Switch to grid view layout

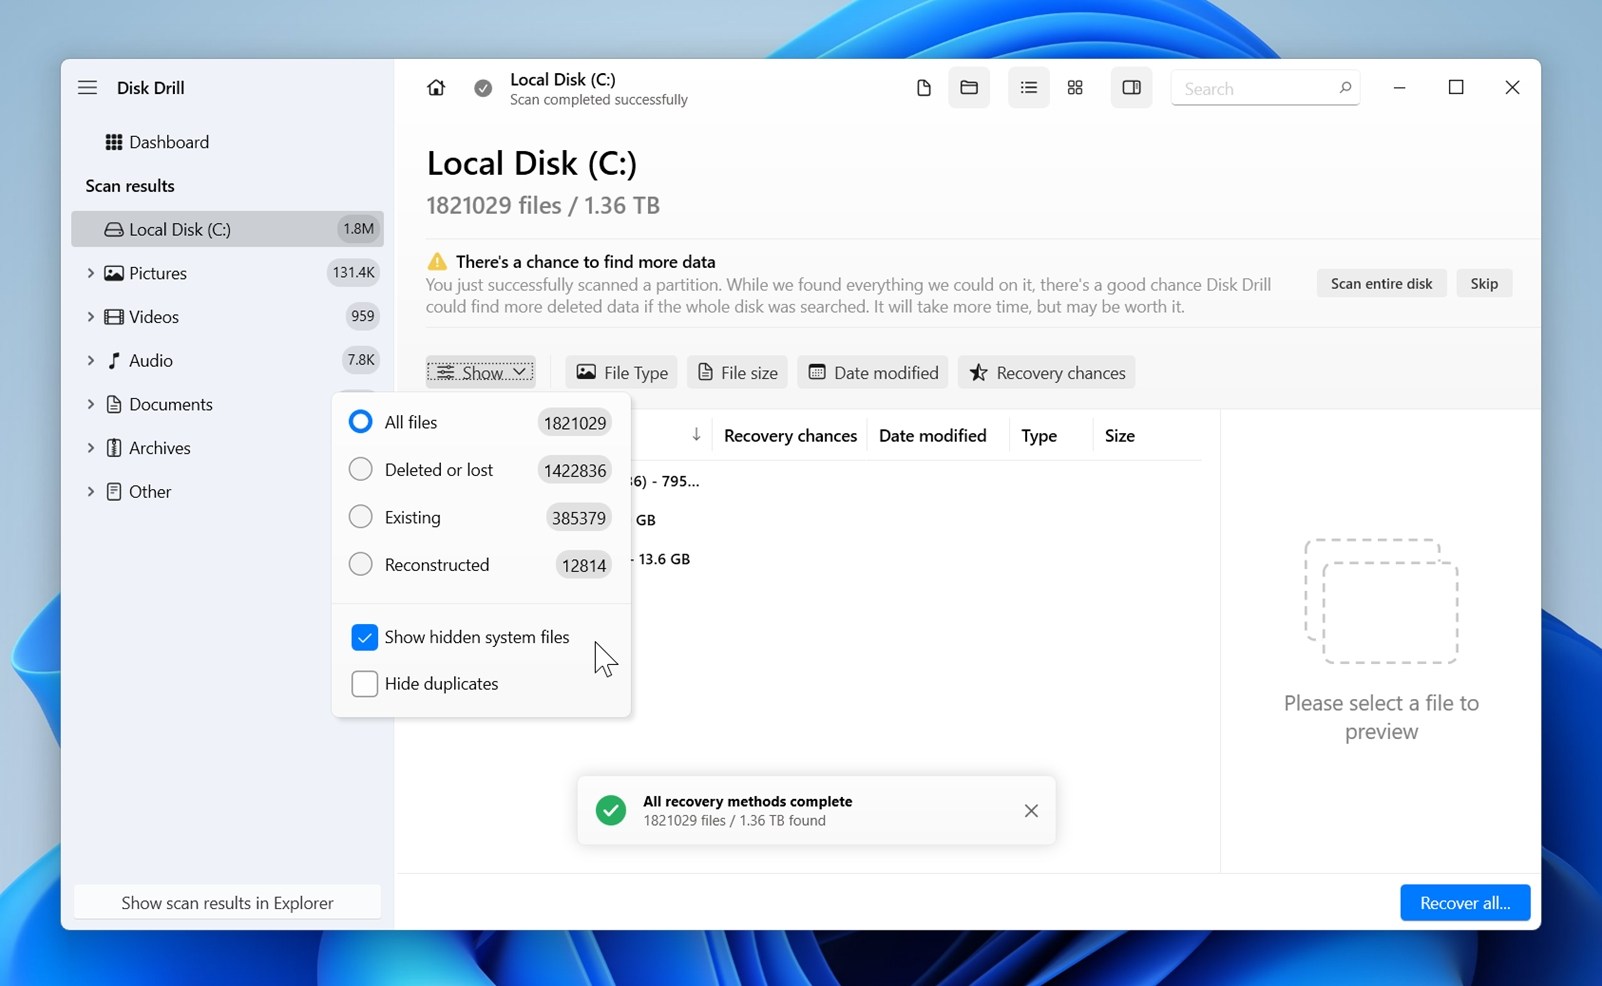click(1075, 88)
